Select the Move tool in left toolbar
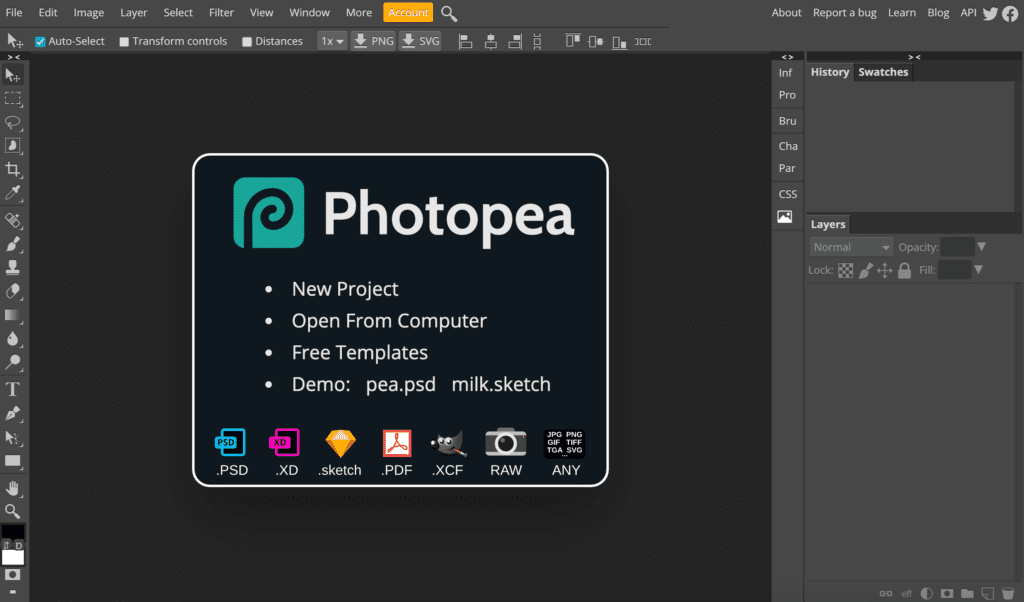Screen dimensions: 1024x602 click(12, 76)
